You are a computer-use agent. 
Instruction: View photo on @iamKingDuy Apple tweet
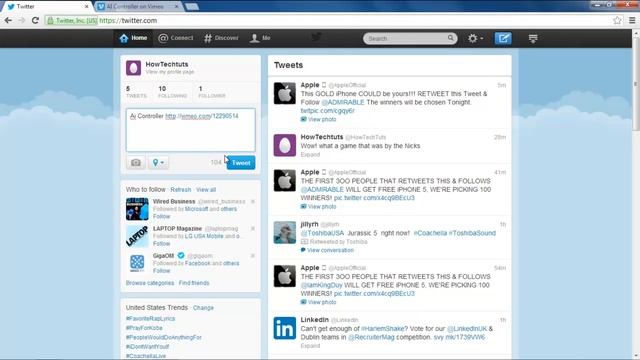tap(318, 302)
